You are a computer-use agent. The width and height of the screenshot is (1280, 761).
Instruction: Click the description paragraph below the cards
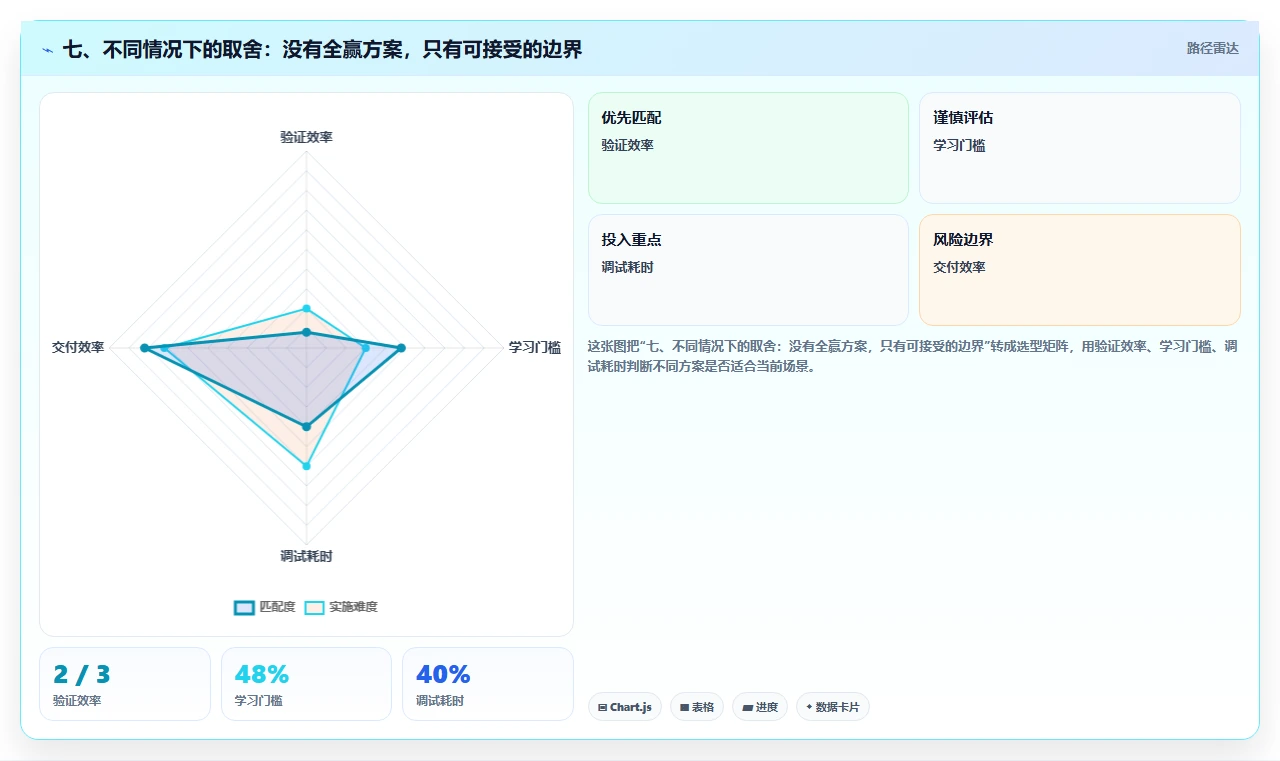913,356
